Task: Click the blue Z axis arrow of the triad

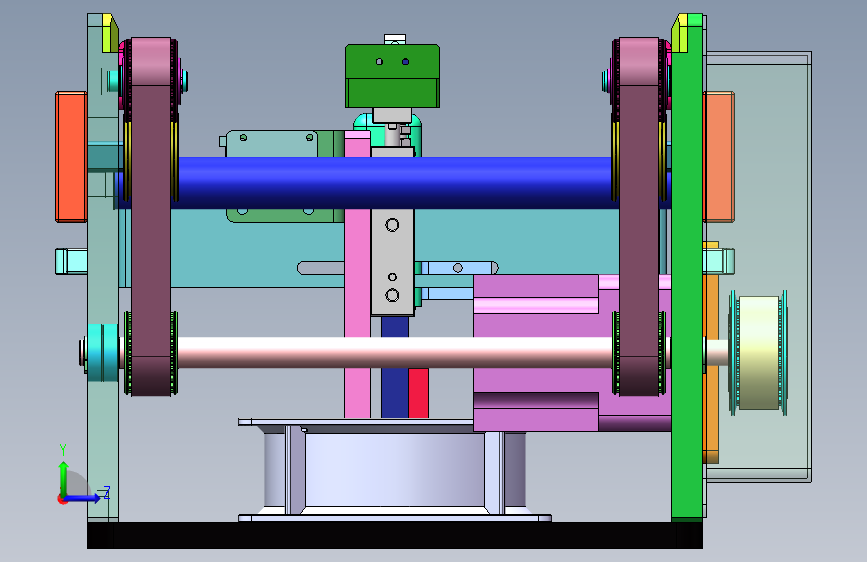Action: pyautogui.click(x=83, y=498)
